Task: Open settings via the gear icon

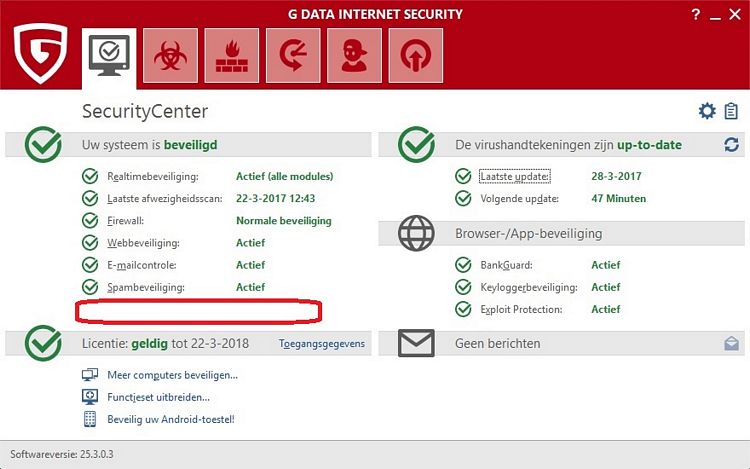Action: [707, 111]
